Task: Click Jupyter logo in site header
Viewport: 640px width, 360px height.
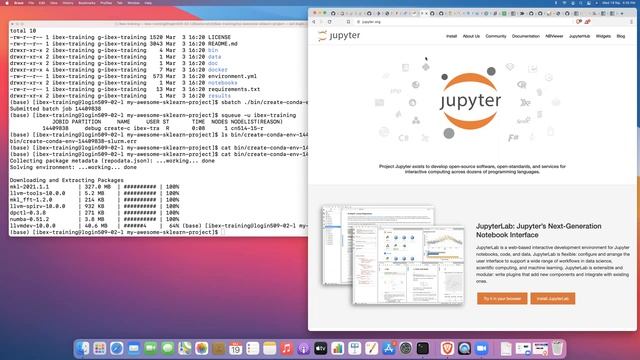Action: [339, 36]
